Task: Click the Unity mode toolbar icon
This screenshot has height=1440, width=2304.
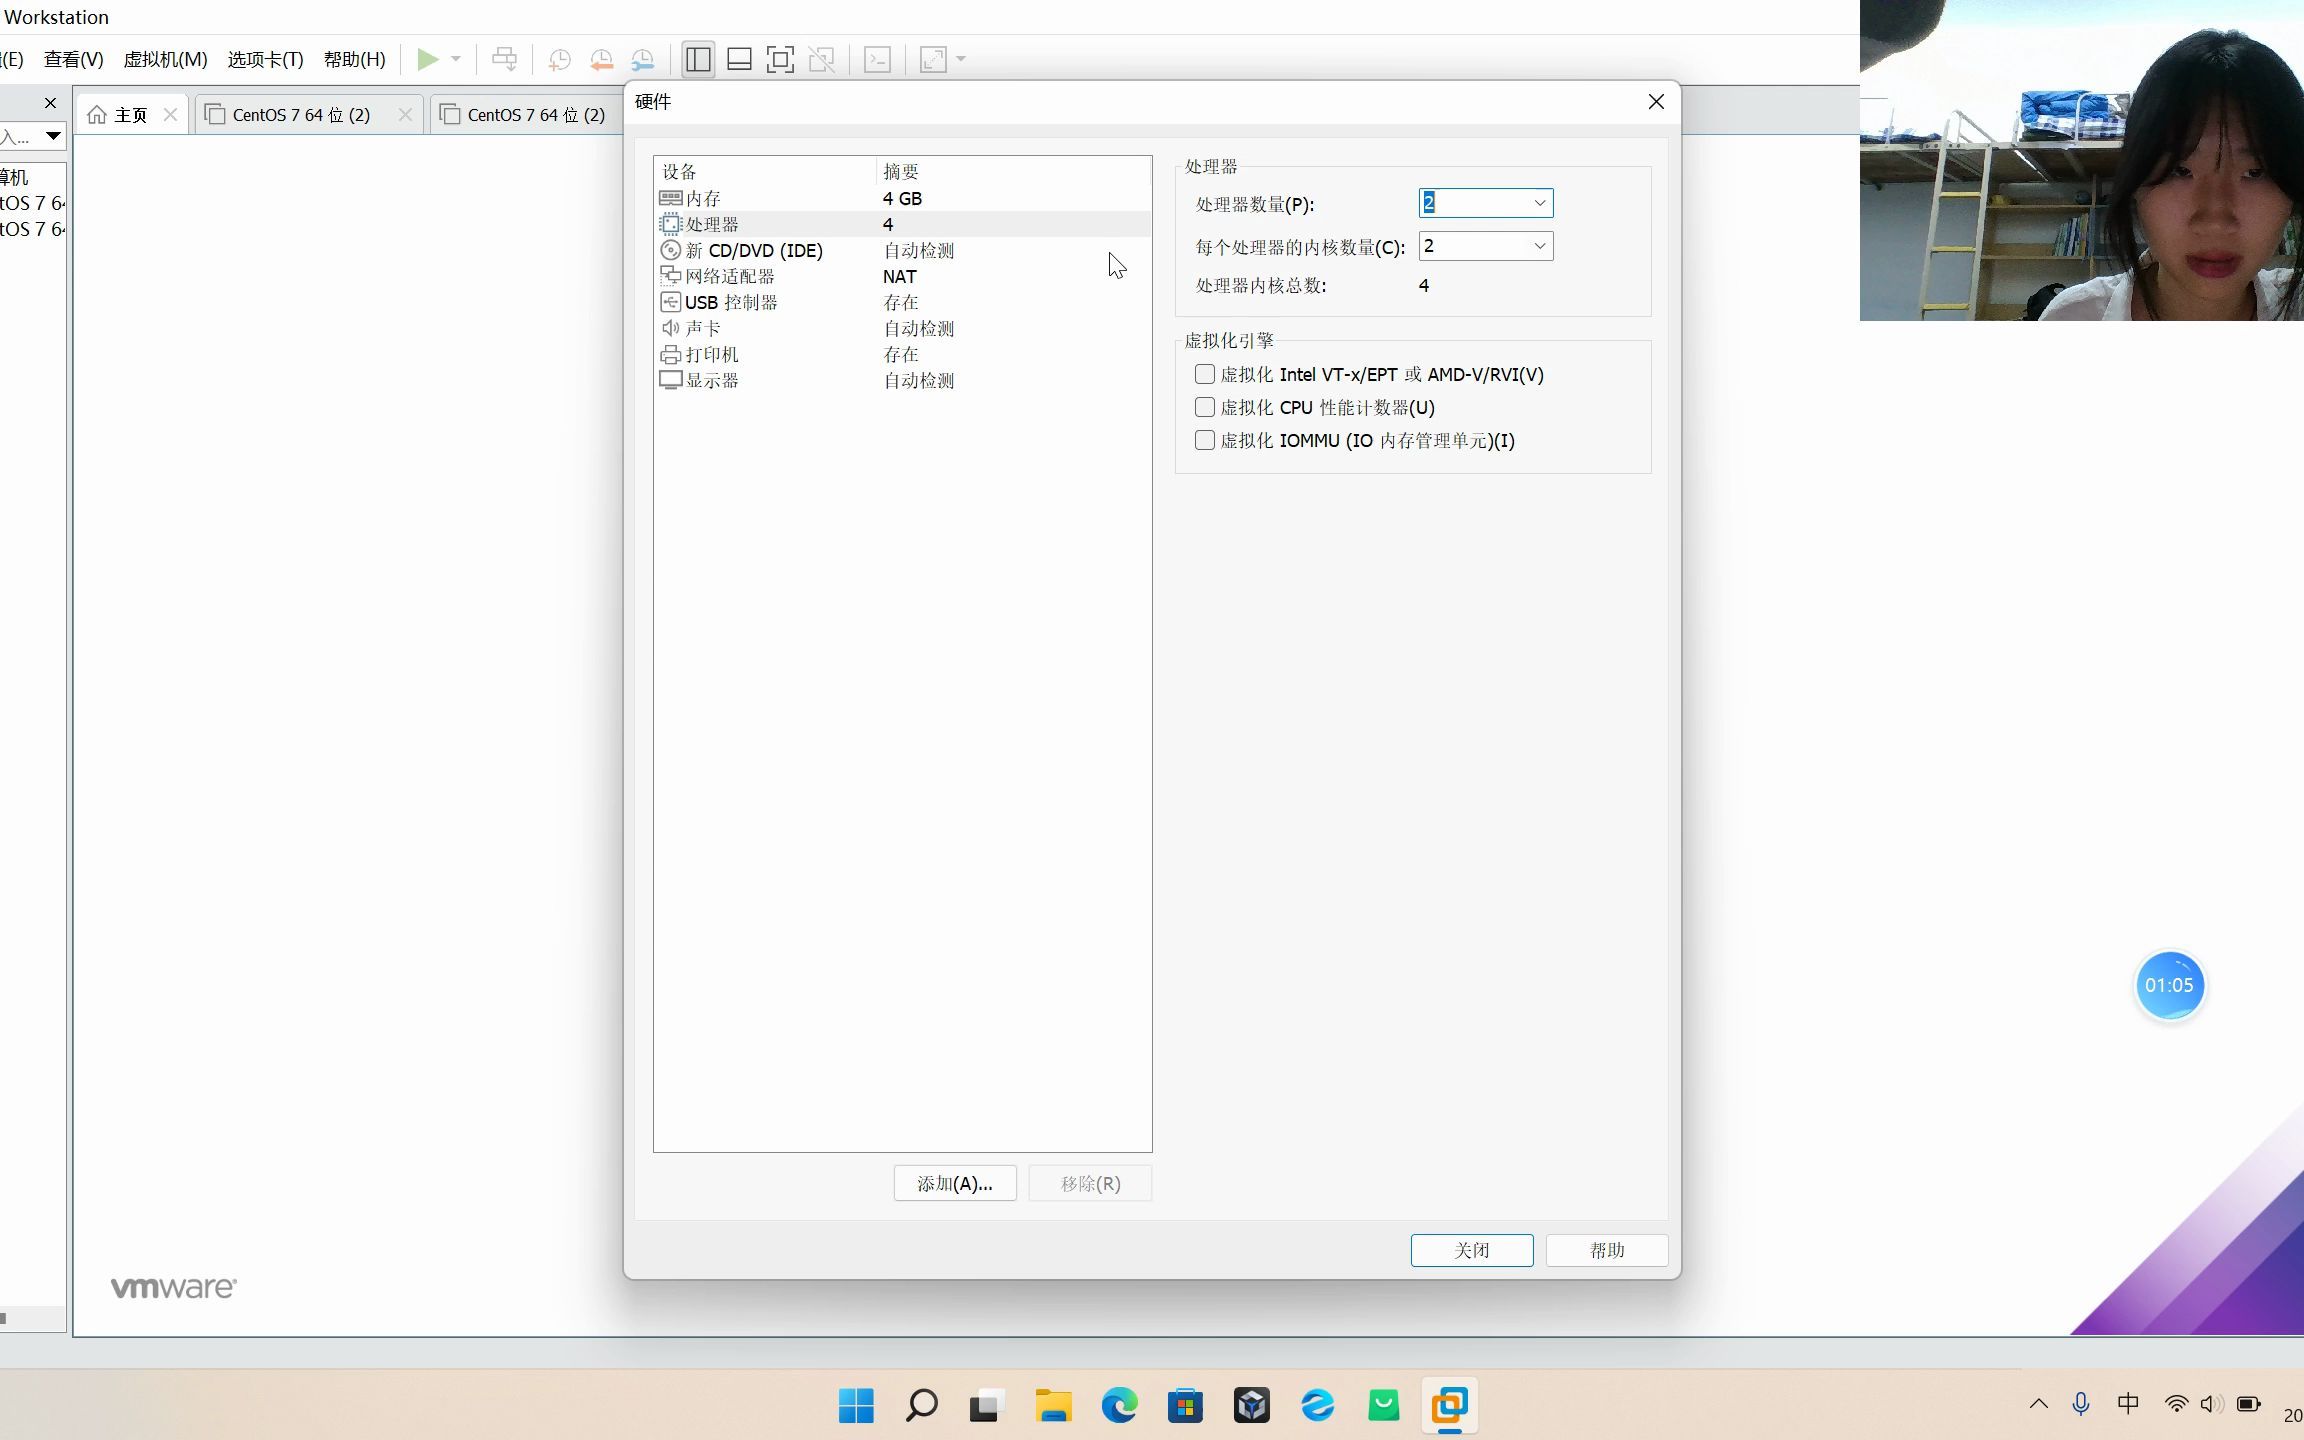Action: pyautogui.click(x=822, y=59)
